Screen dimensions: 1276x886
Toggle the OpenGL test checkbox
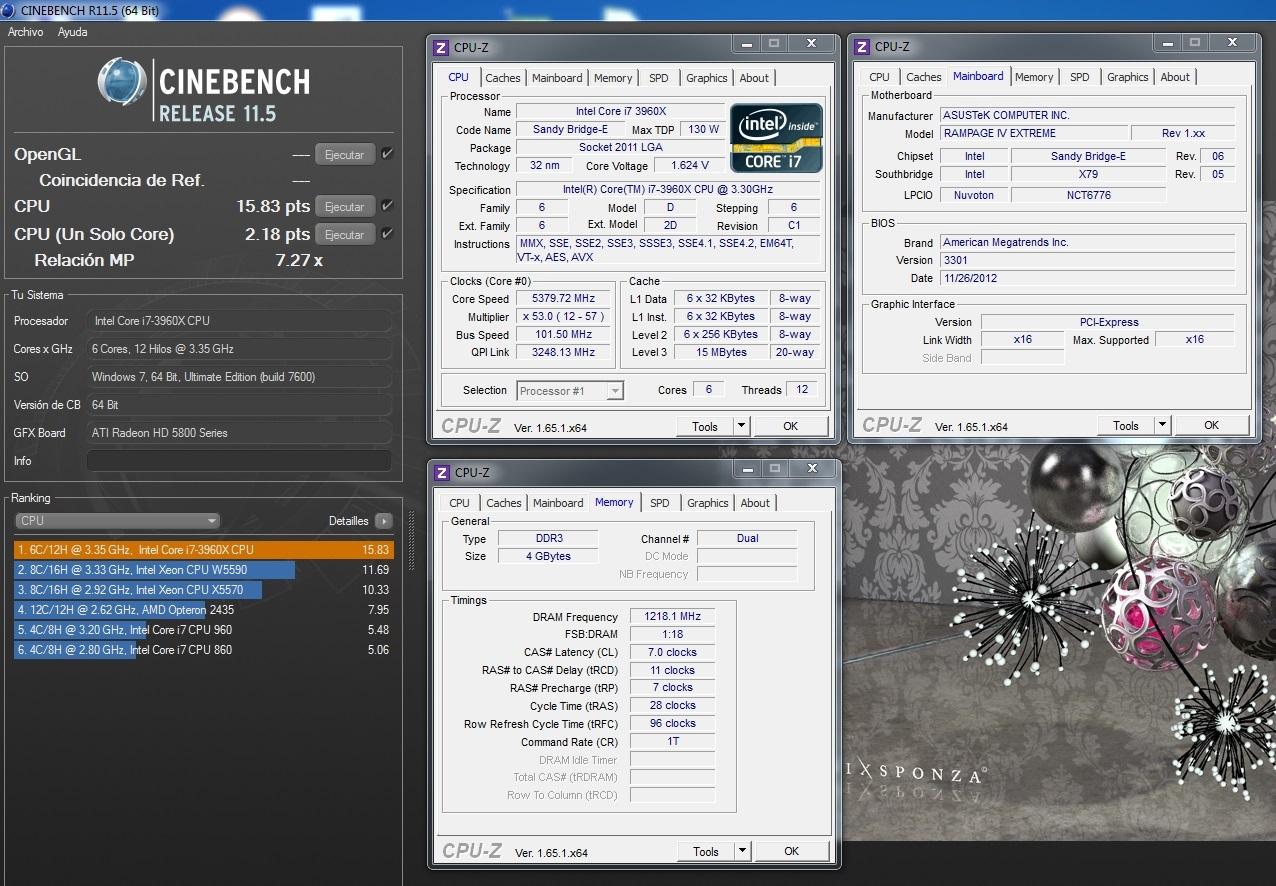pyautogui.click(x=387, y=154)
